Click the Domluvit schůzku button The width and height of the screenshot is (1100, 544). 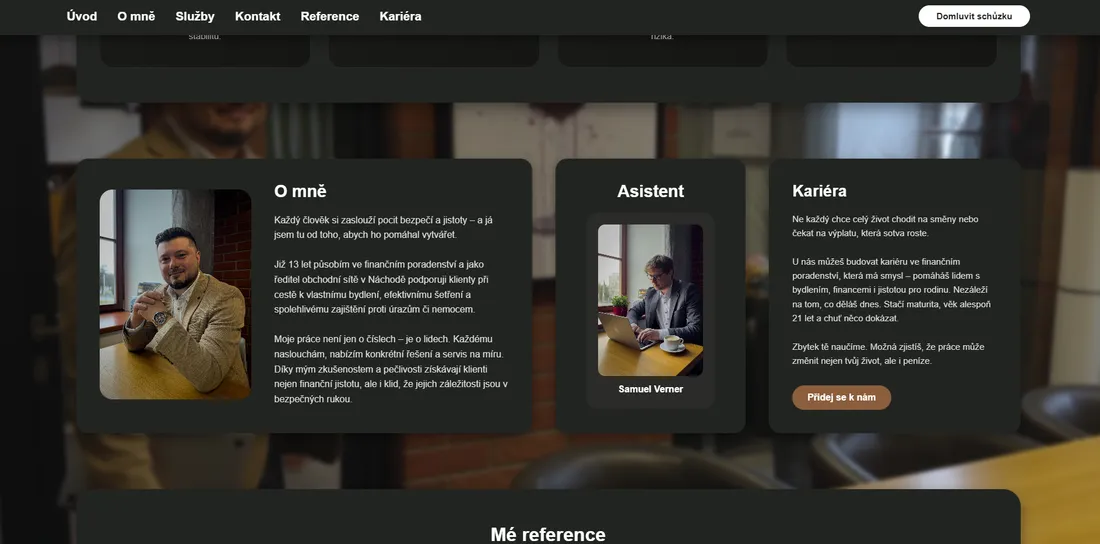pyautogui.click(x=974, y=16)
